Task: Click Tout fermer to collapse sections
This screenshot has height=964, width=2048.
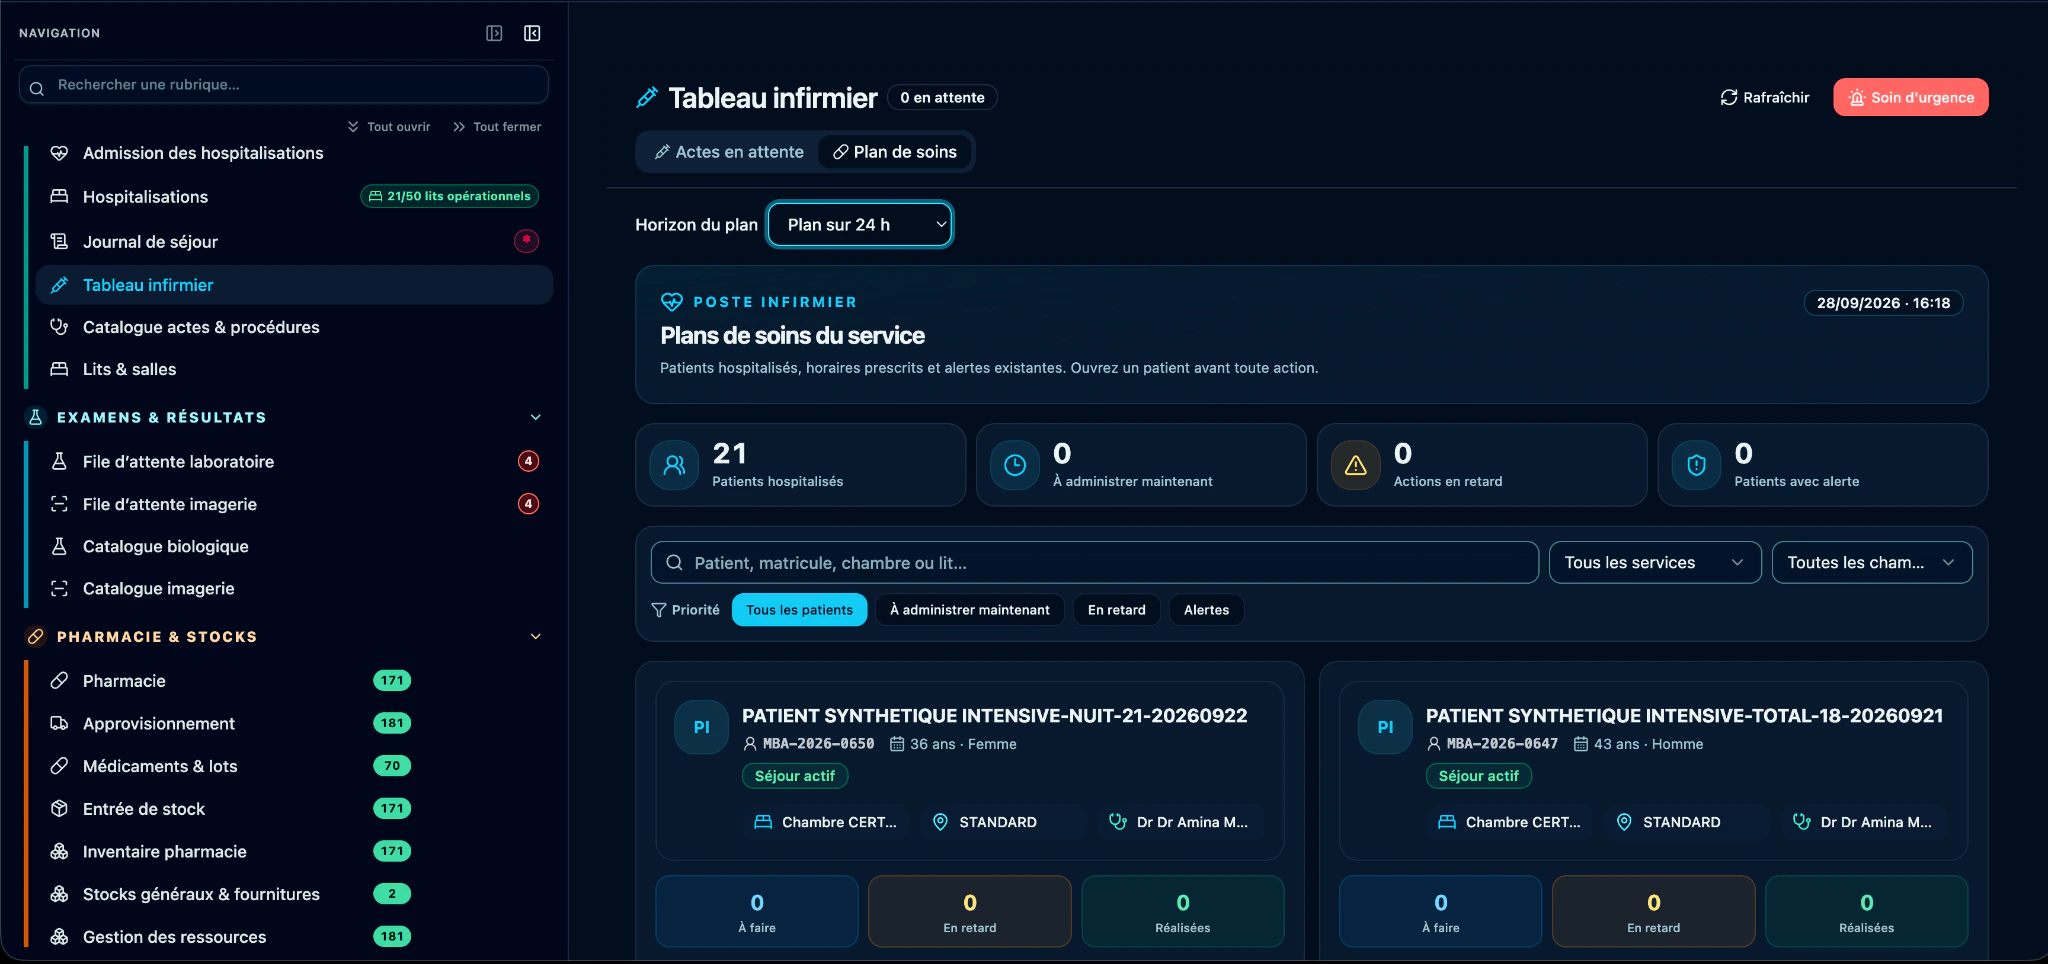Action: 497,127
